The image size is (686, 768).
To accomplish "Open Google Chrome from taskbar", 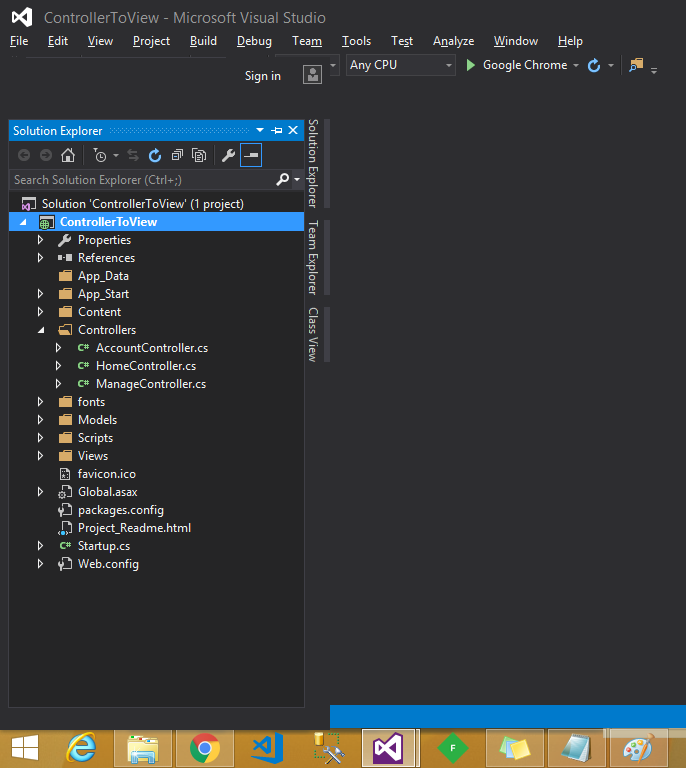I will tap(205, 748).
